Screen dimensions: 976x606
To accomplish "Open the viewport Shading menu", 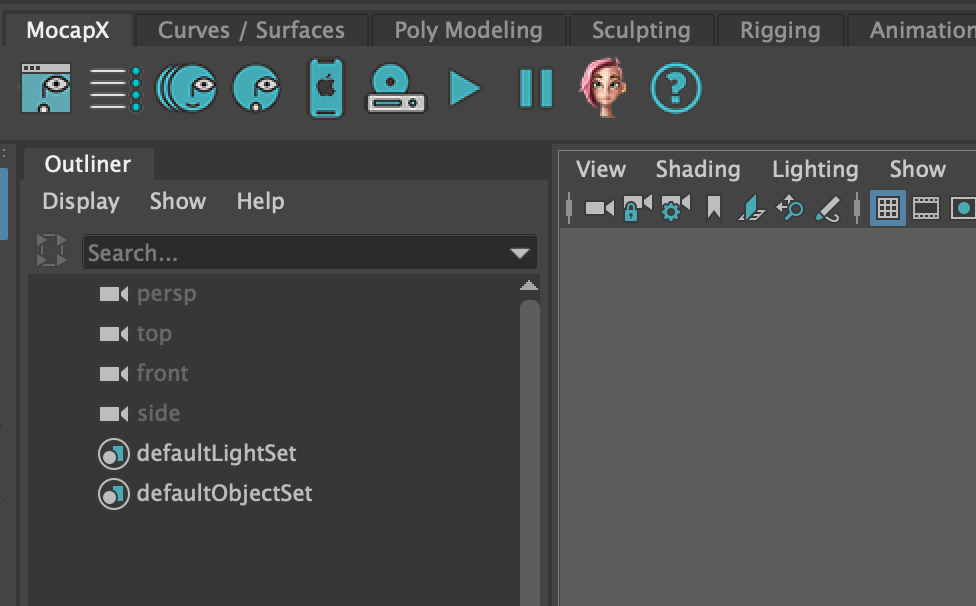I will tap(698, 169).
